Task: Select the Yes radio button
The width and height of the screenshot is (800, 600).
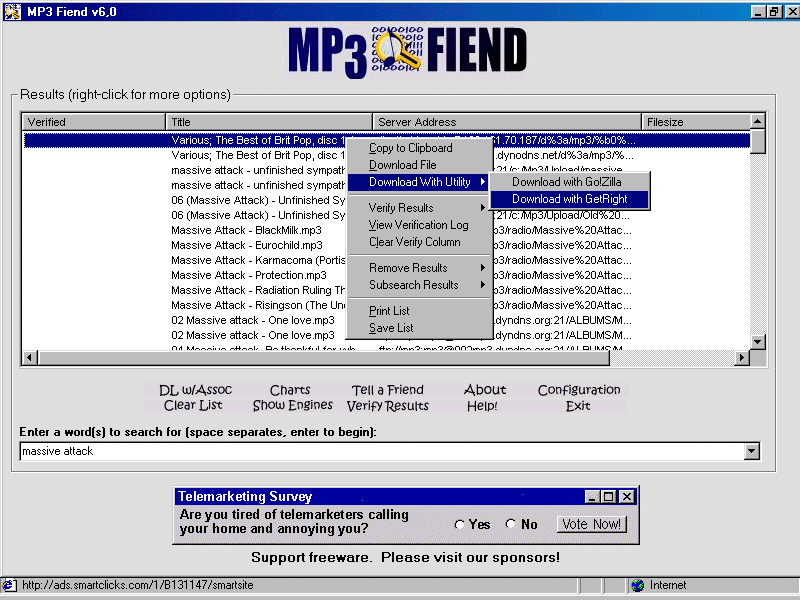Action: (460, 524)
